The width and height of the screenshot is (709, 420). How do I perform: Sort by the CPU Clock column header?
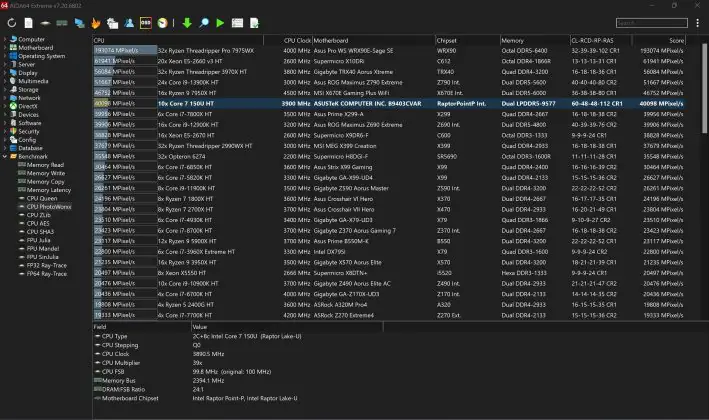288,40
